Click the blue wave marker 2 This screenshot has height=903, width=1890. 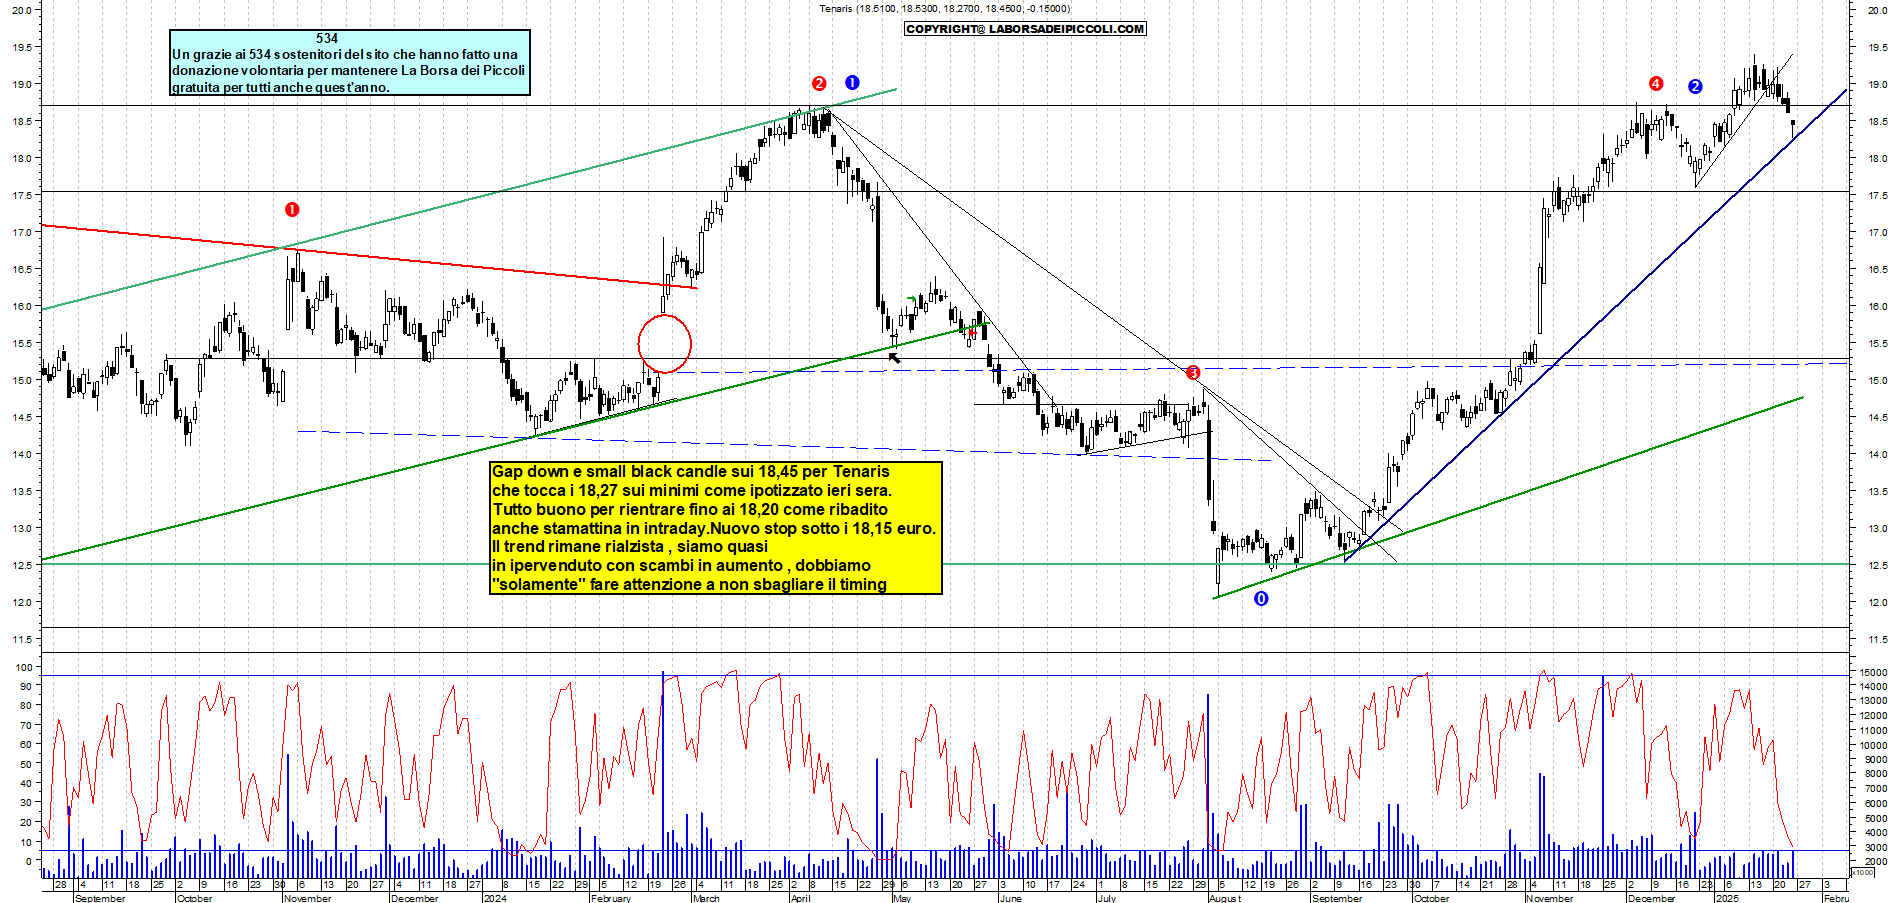tap(1695, 86)
